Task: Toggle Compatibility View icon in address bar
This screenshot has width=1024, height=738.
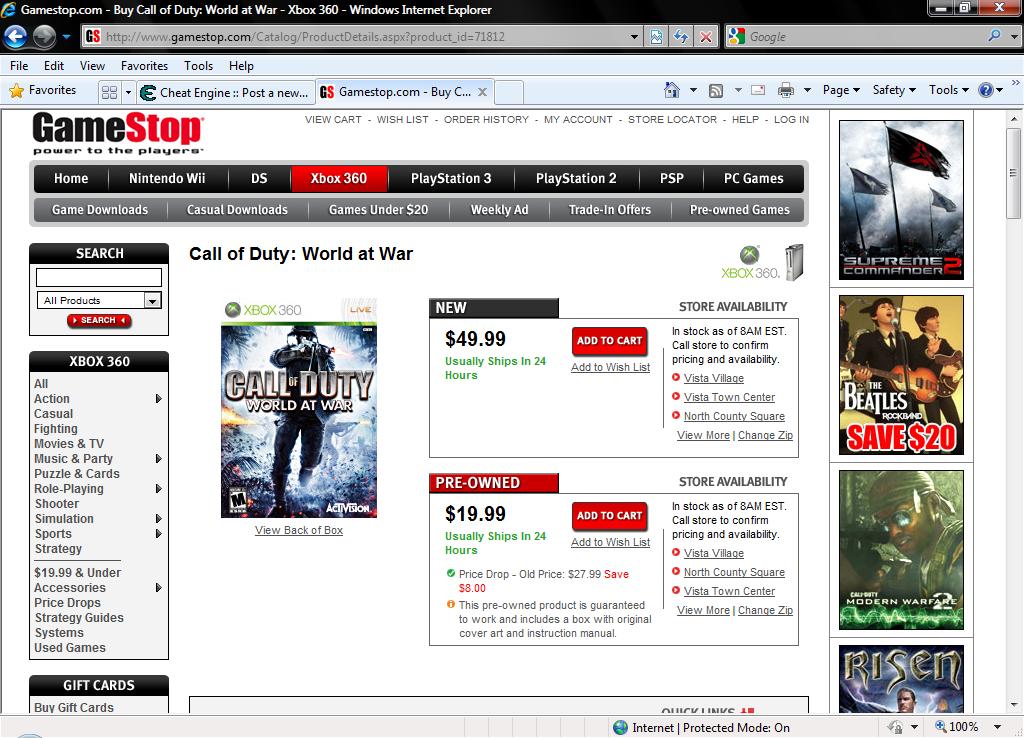Action: tap(656, 37)
